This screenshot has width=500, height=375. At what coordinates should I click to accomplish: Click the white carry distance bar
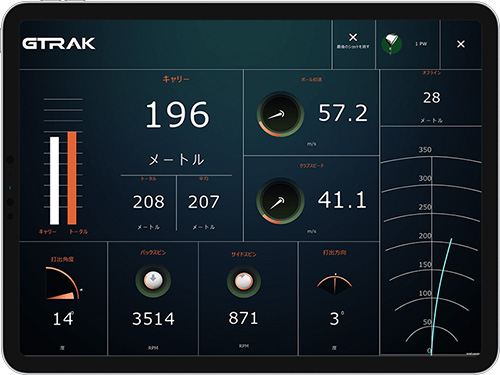pyautogui.click(x=54, y=180)
